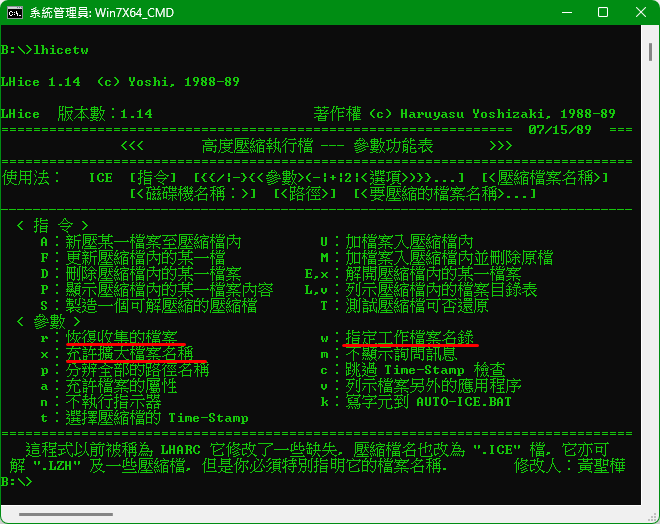Click command T '測試壓縮檔可否還原'
The image size is (660, 524).
417,306
